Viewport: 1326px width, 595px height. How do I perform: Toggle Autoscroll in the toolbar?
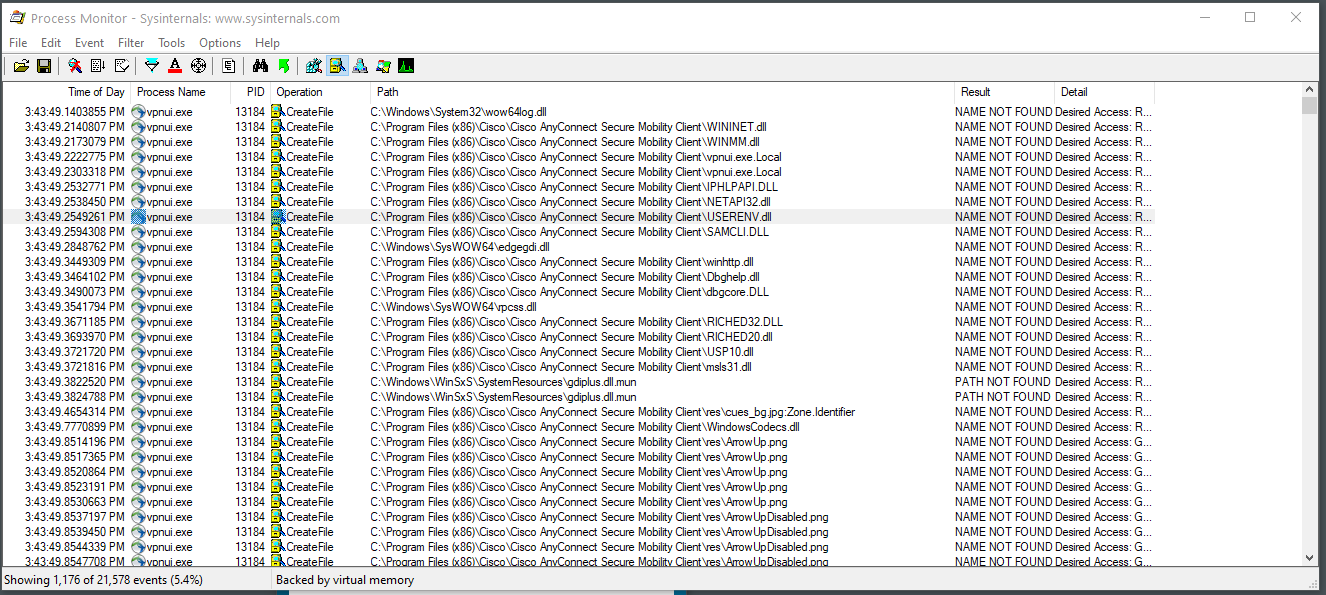(x=98, y=66)
